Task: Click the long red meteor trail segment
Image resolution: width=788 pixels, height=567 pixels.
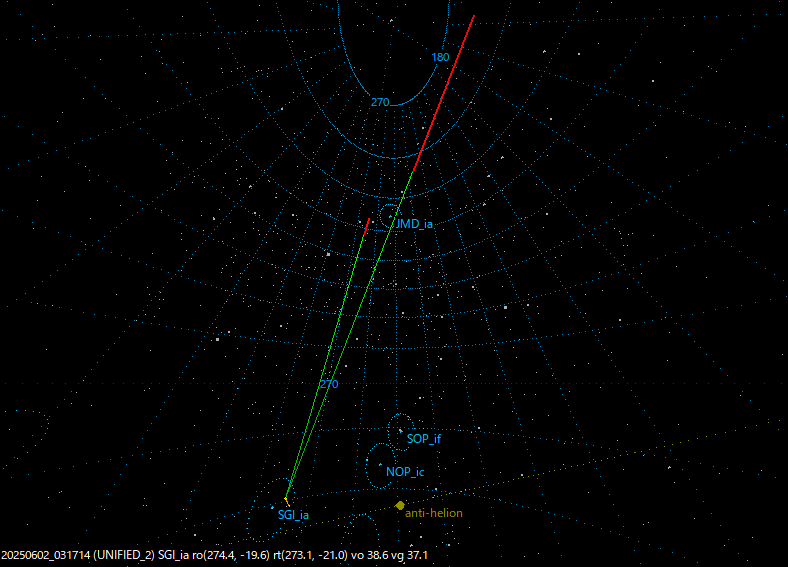Action: coord(443,94)
